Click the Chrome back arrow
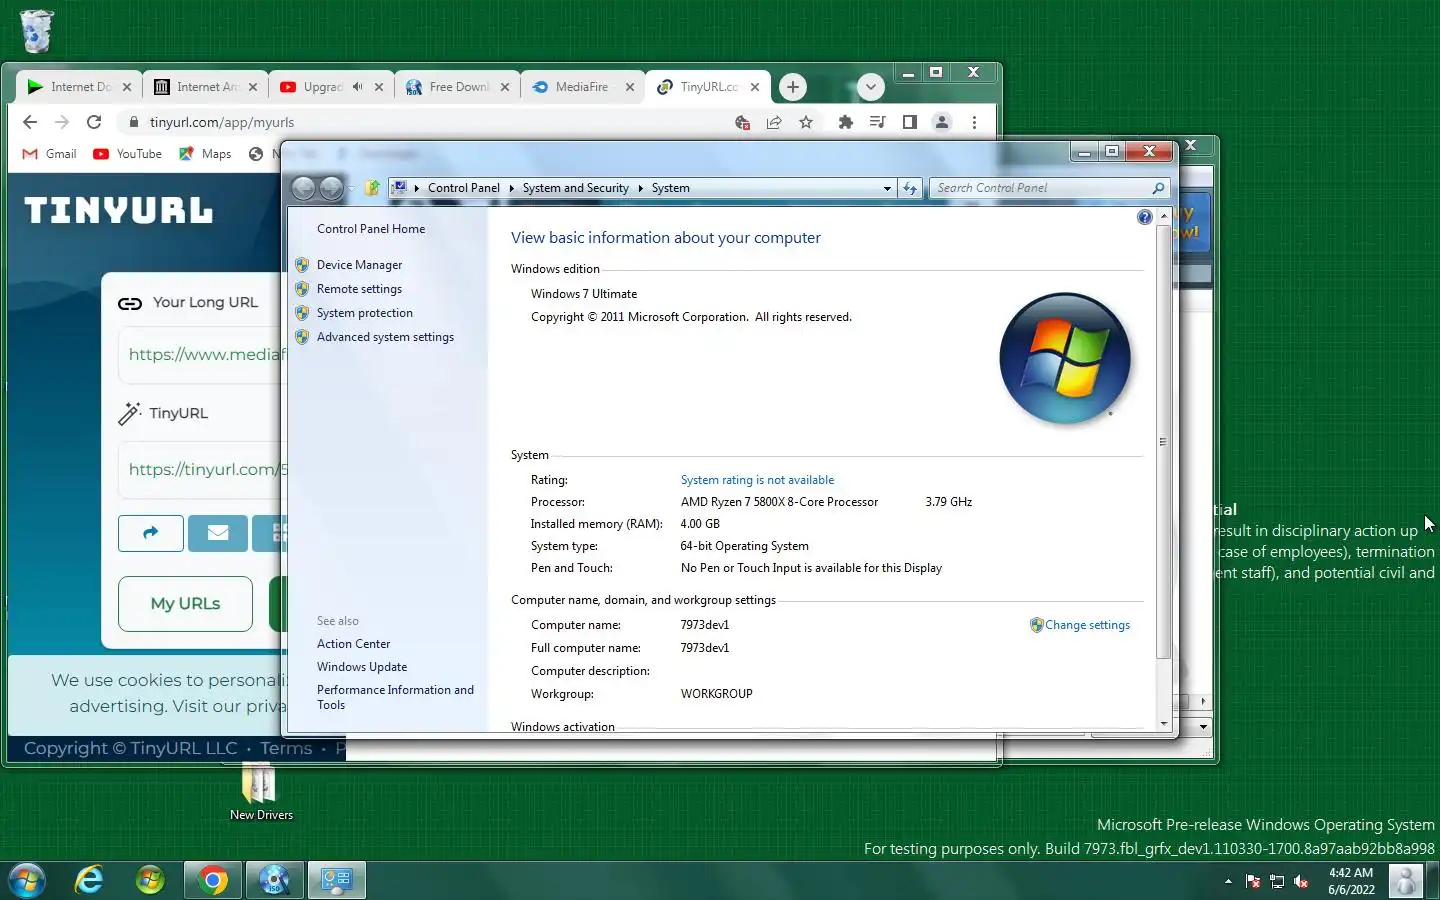 [30, 122]
